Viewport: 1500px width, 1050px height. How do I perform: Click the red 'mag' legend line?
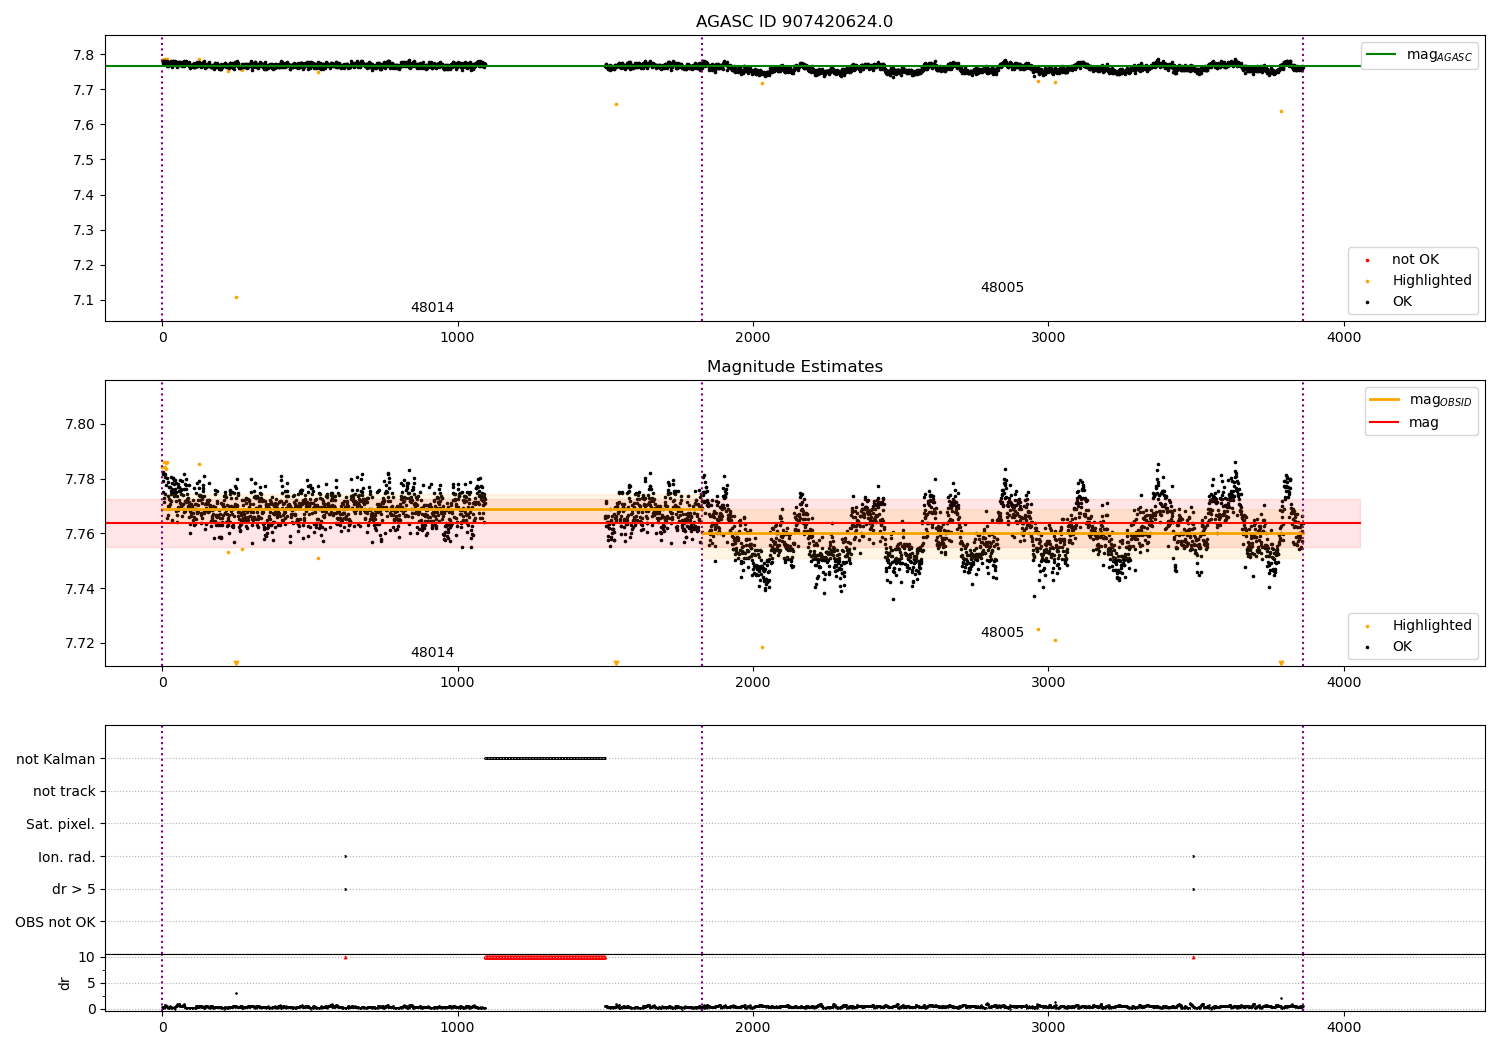click(x=1385, y=423)
